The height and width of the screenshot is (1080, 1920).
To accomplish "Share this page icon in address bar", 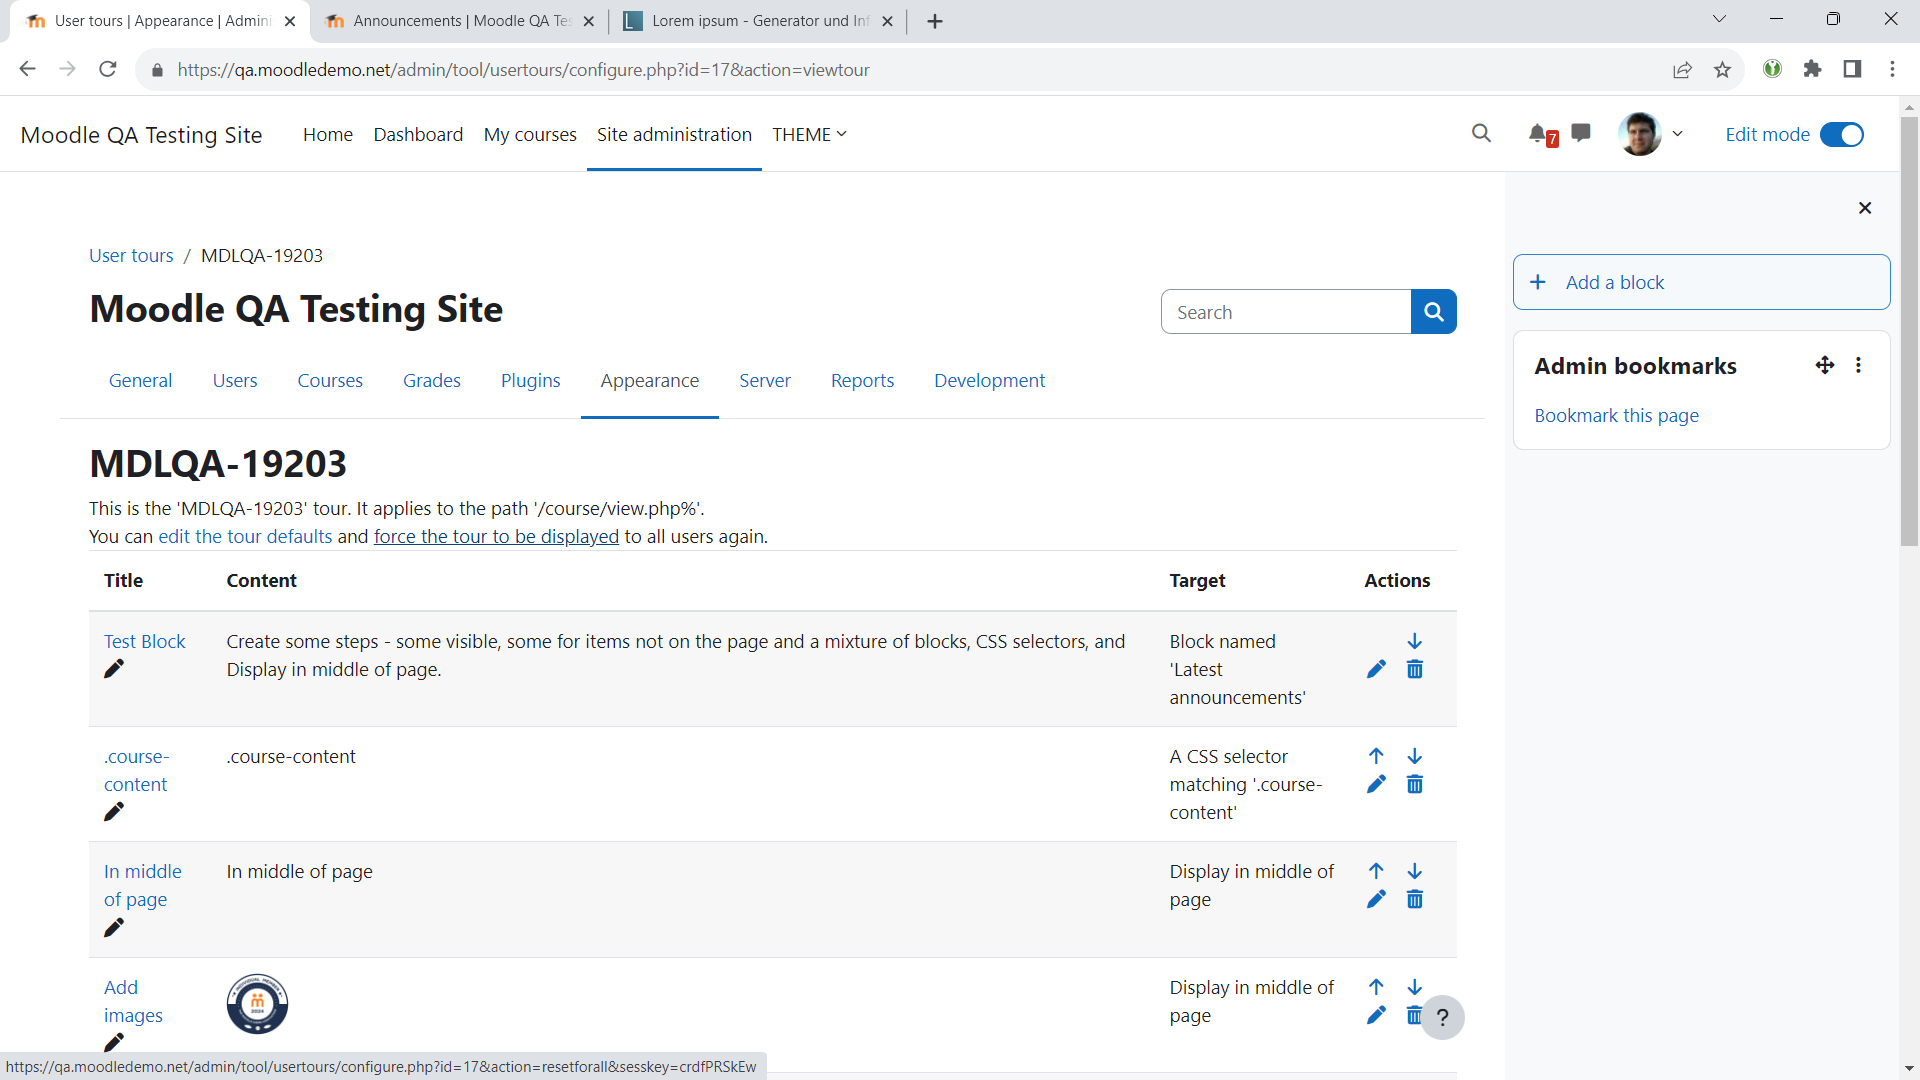I will (1682, 70).
